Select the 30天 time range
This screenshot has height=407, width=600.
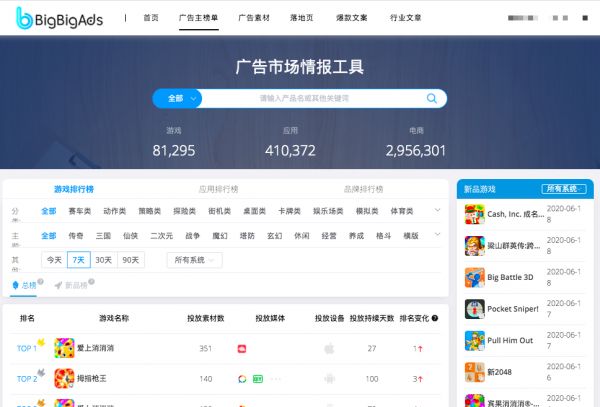[x=103, y=260]
